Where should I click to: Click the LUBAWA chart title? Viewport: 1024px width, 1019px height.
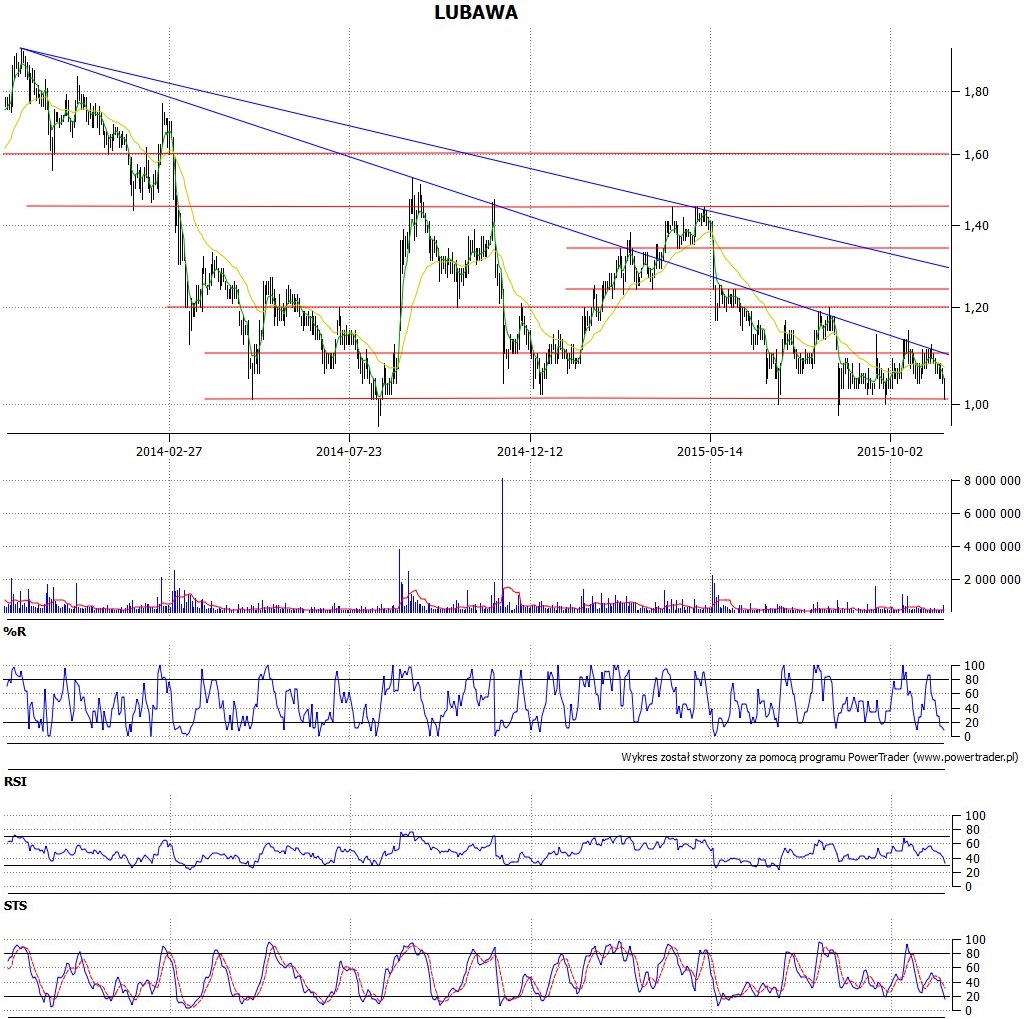point(475,12)
